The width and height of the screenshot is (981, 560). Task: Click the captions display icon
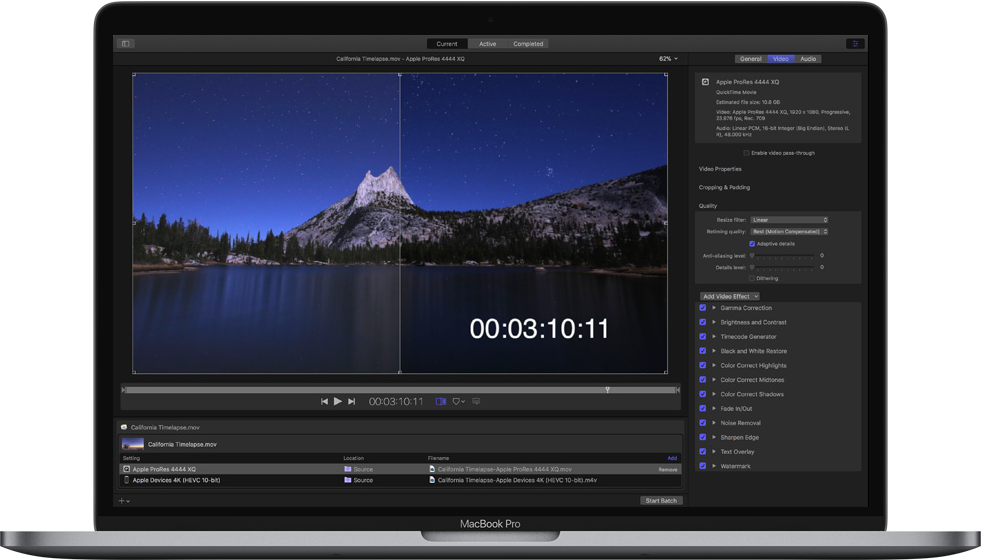click(476, 401)
